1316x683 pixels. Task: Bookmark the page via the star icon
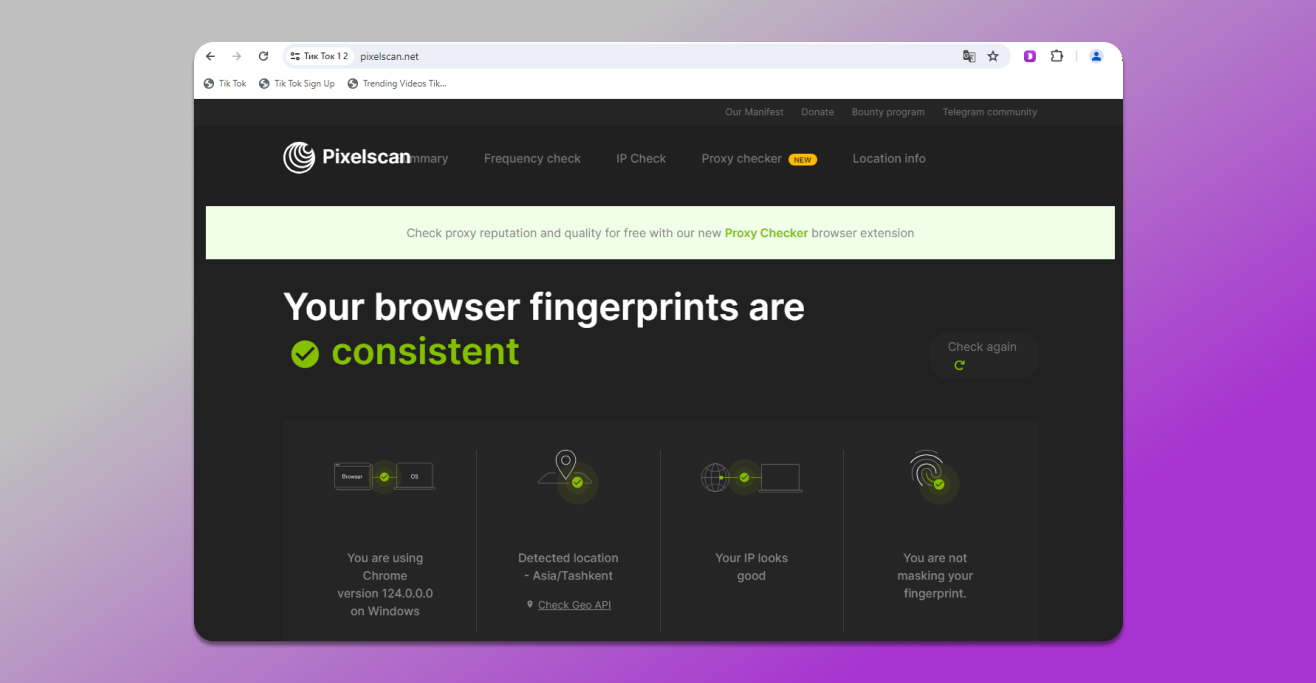click(993, 56)
